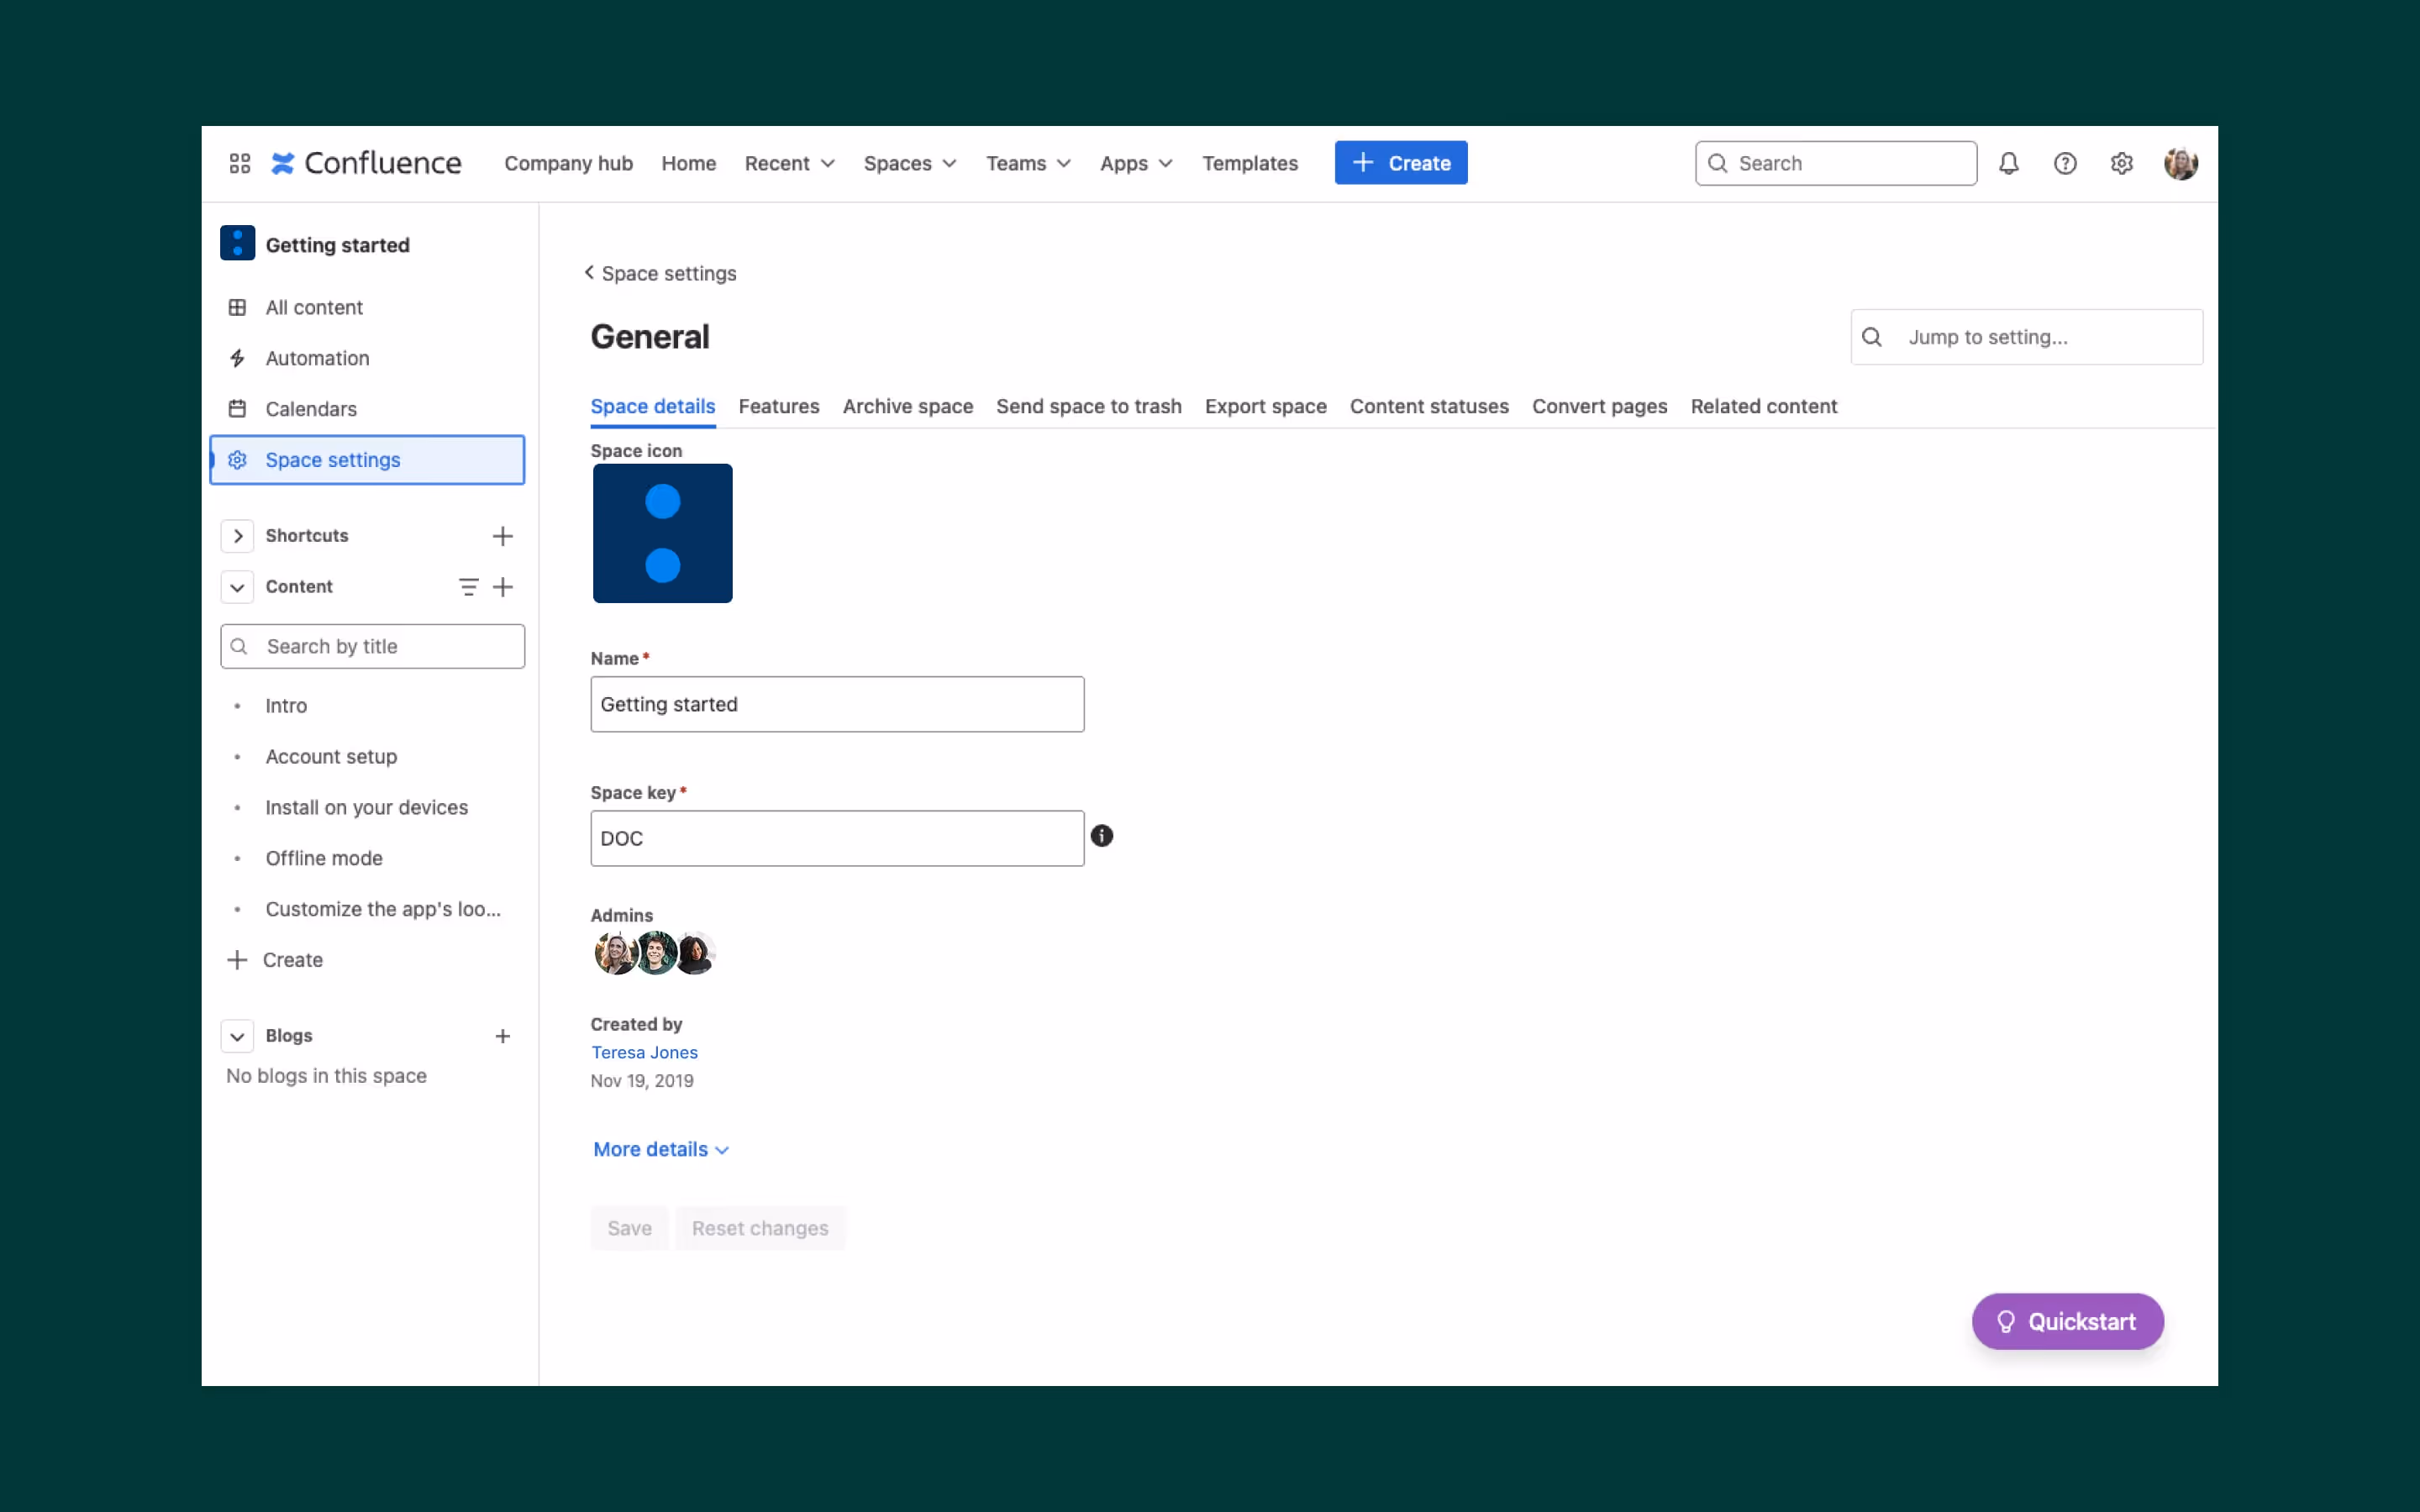Click the blue Create button
This screenshot has height=1512, width=2420.
[x=1400, y=163]
